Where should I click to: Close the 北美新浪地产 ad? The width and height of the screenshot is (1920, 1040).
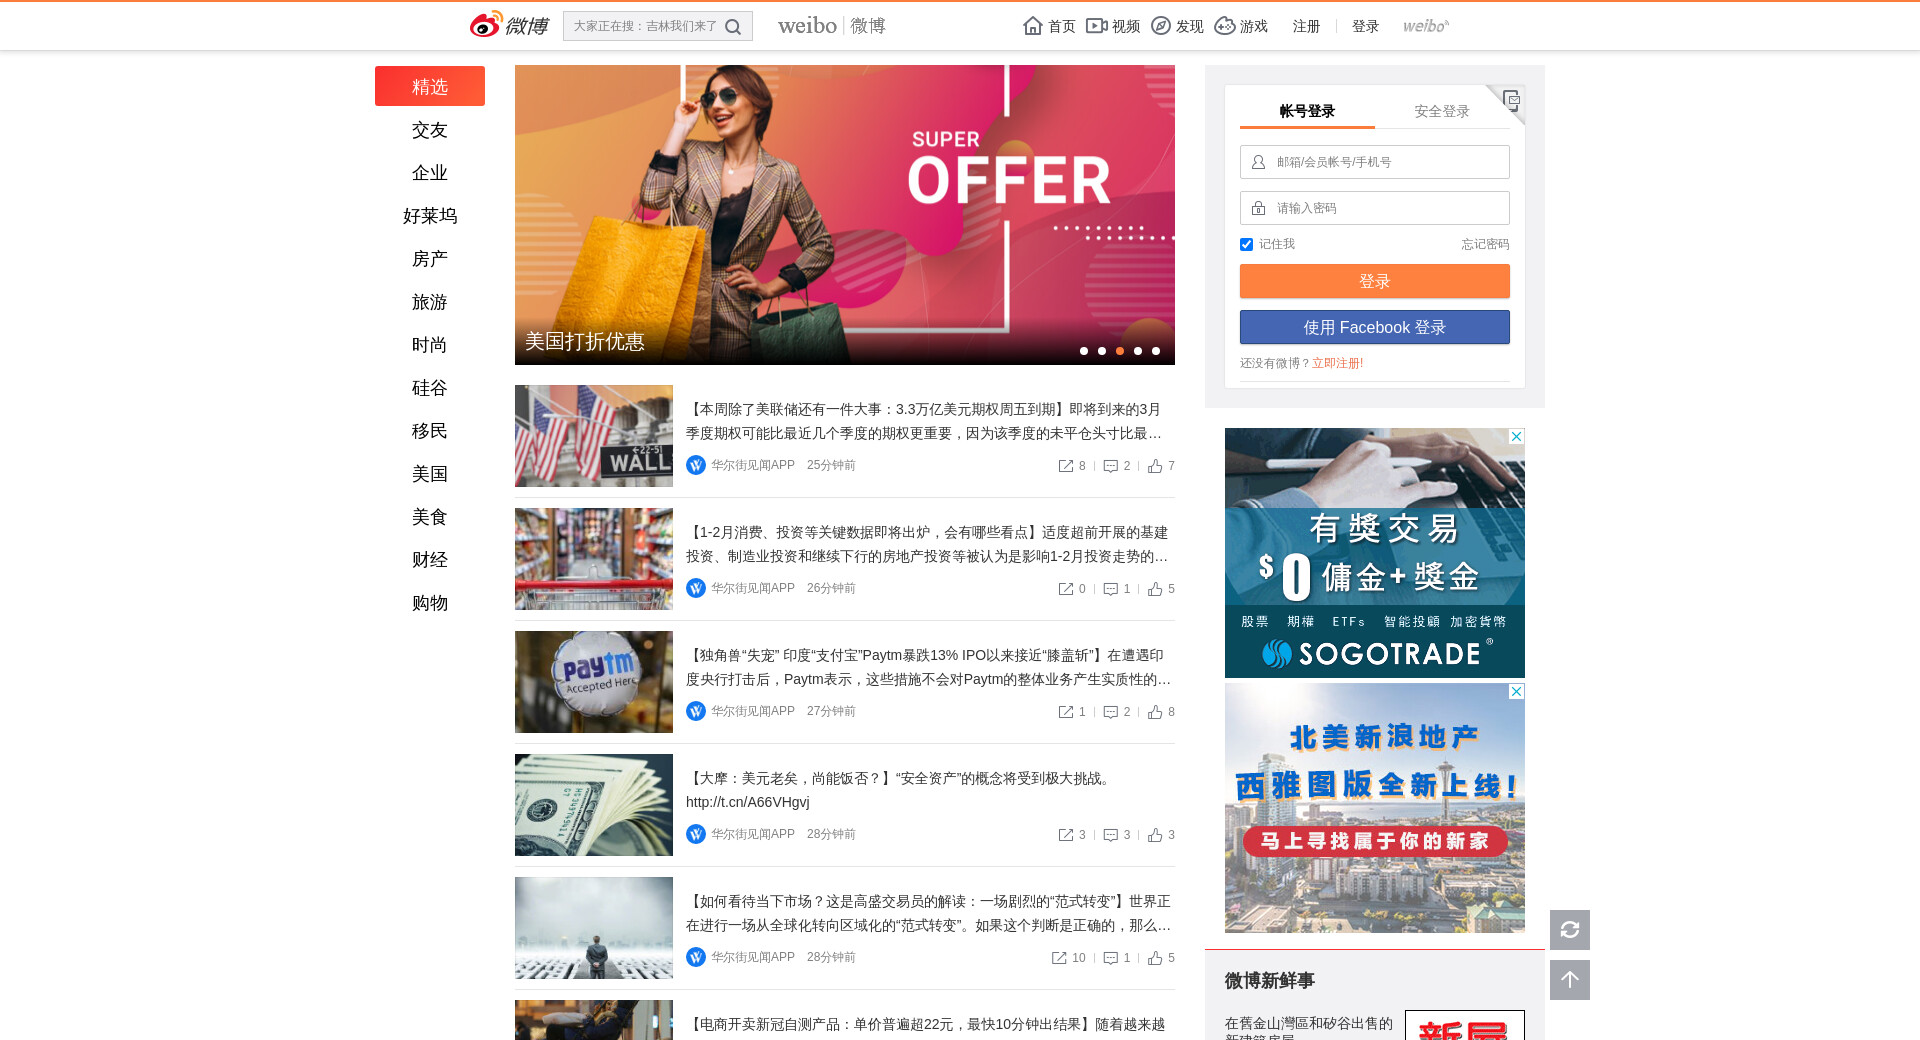[1517, 691]
